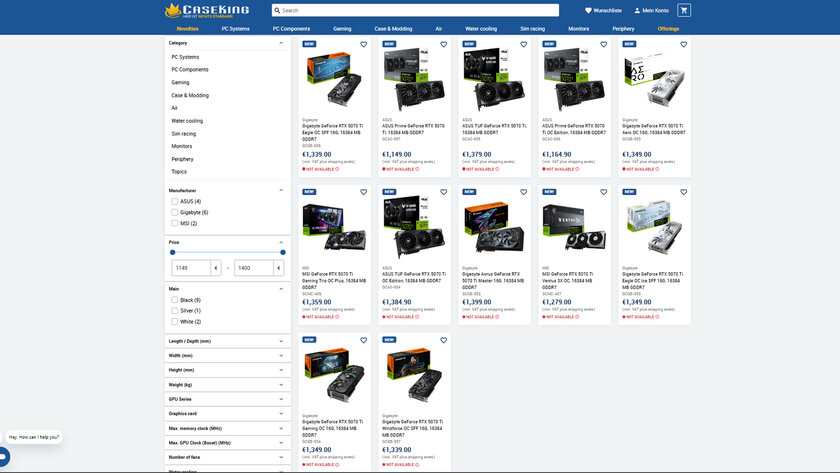Check the Silver (1) color filter
Image resolution: width=840 pixels, height=473 pixels.
click(174, 311)
